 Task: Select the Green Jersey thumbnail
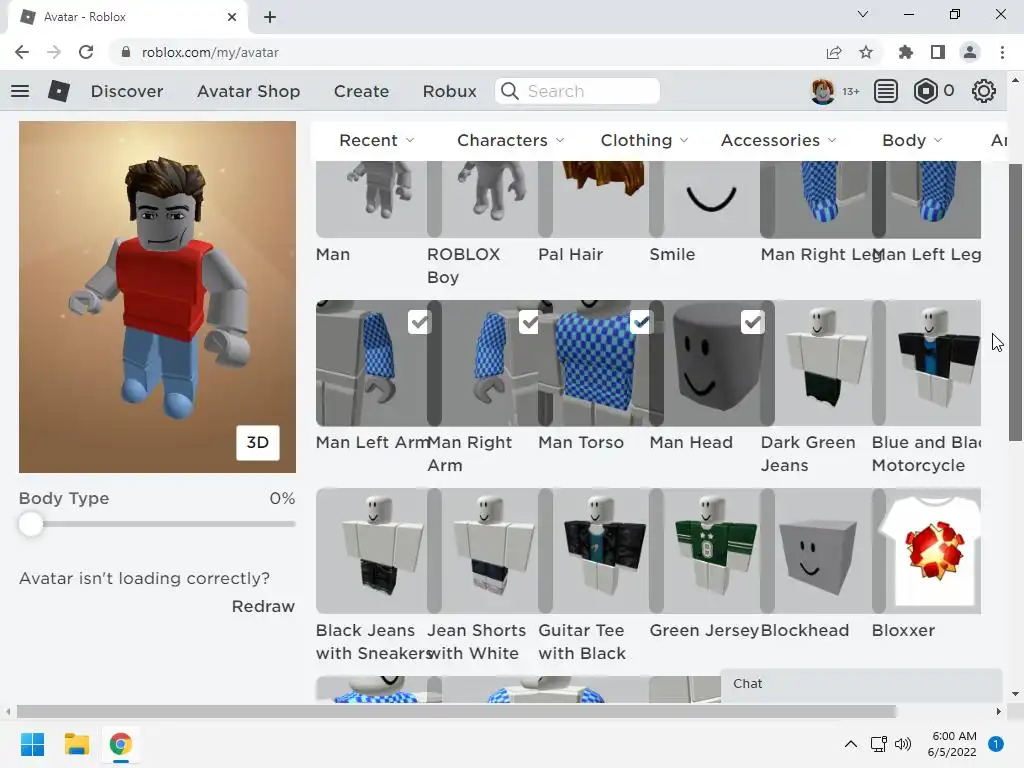705,551
